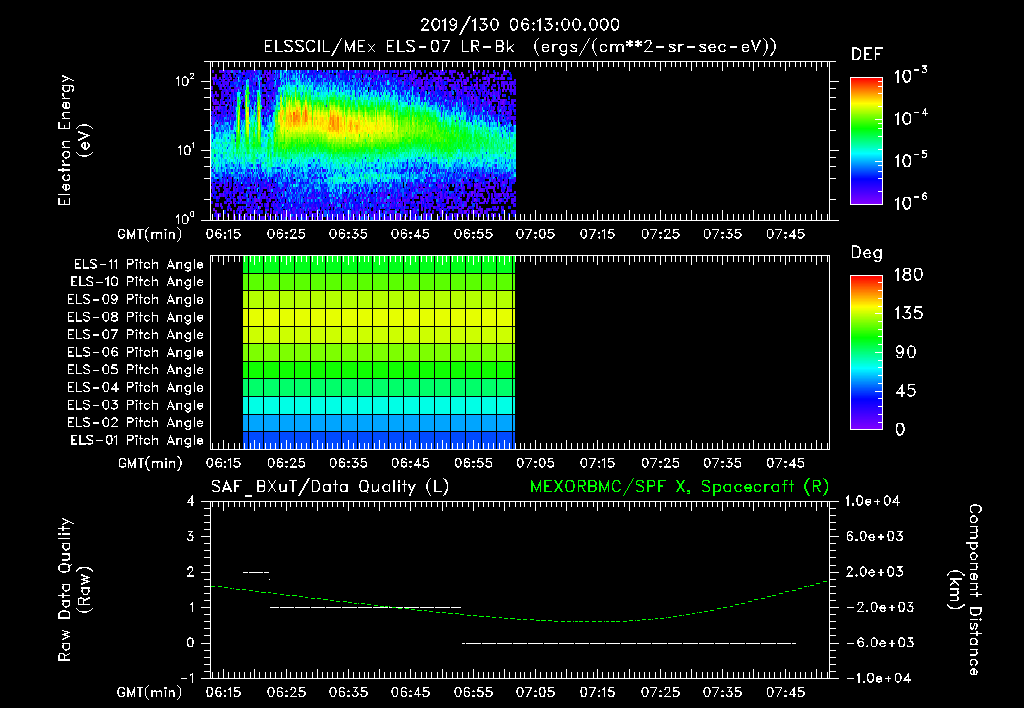Click the 'Raw Data Quality (Raw)' axis label
Screen dimensions: 1024x708
74,590
